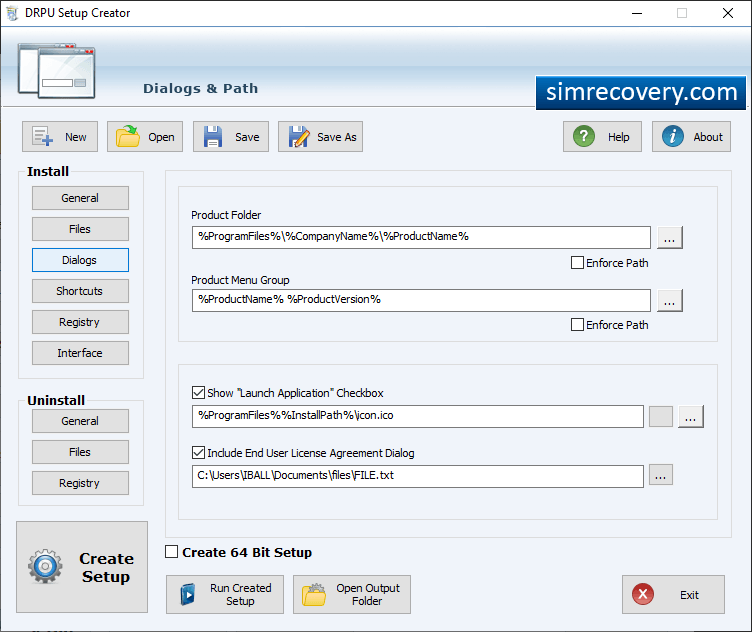The height and width of the screenshot is (632, 752).
Task: Click into the Product Folder text field
Action: (x=421, y=237)
